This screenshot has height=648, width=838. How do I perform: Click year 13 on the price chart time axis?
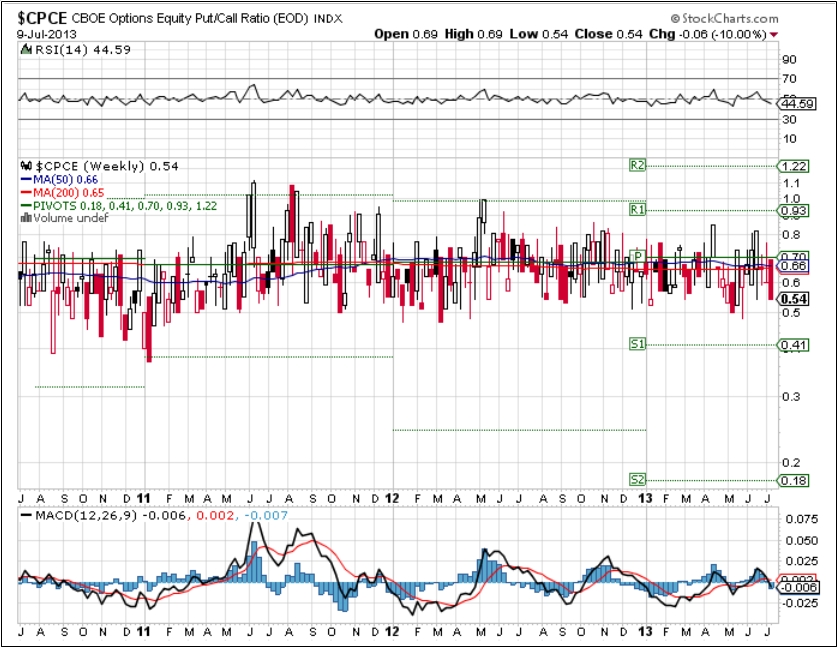point(646,499)
